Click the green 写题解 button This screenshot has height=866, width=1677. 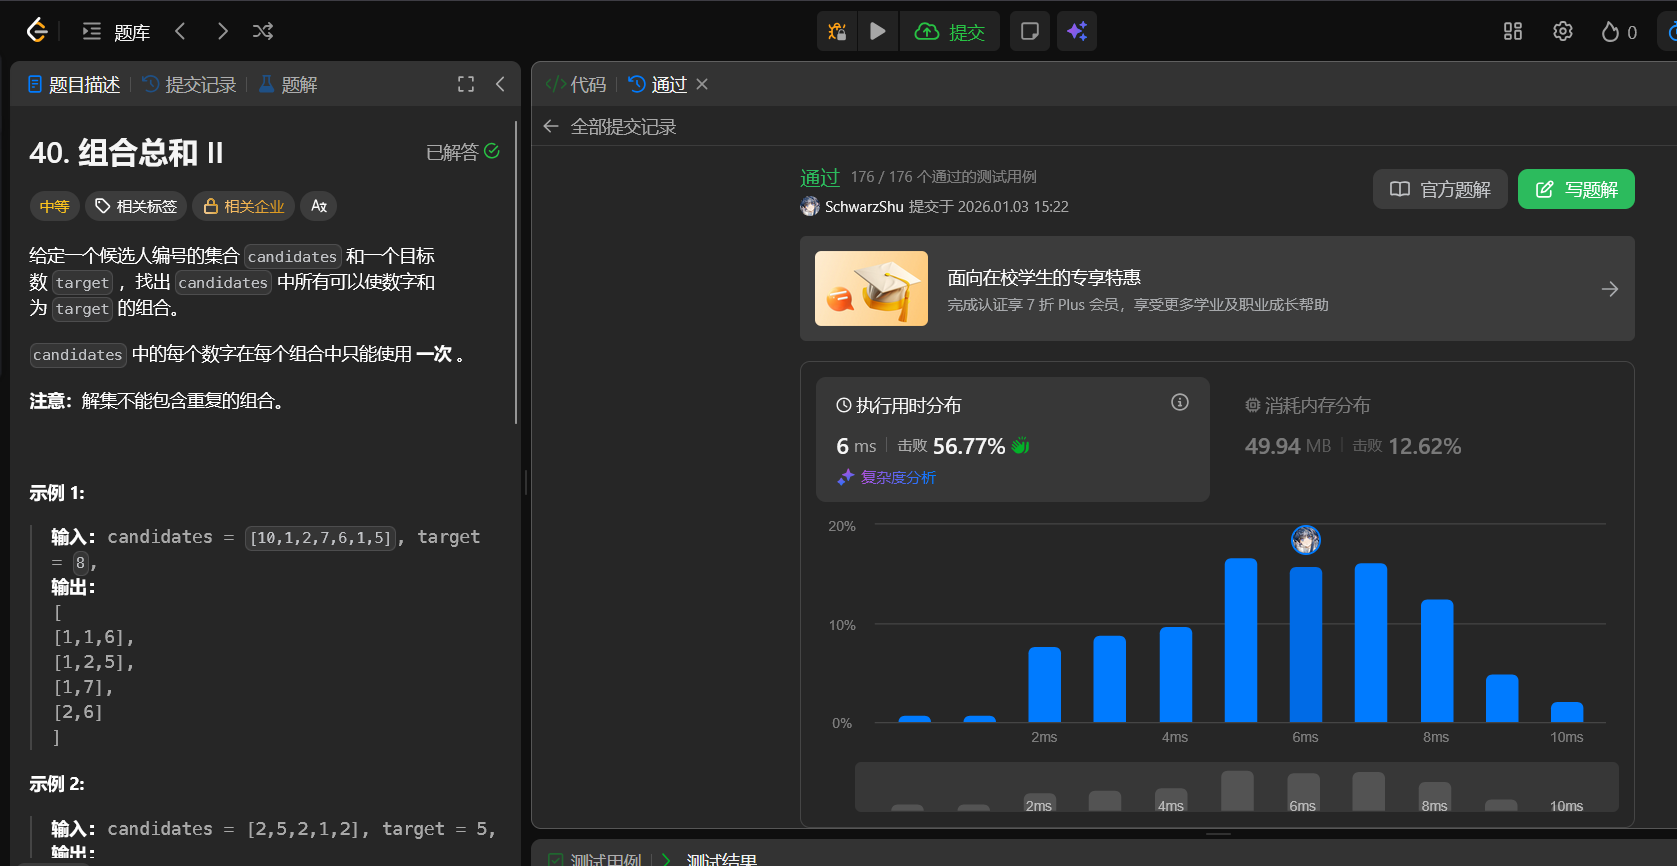pos(1575,189)
